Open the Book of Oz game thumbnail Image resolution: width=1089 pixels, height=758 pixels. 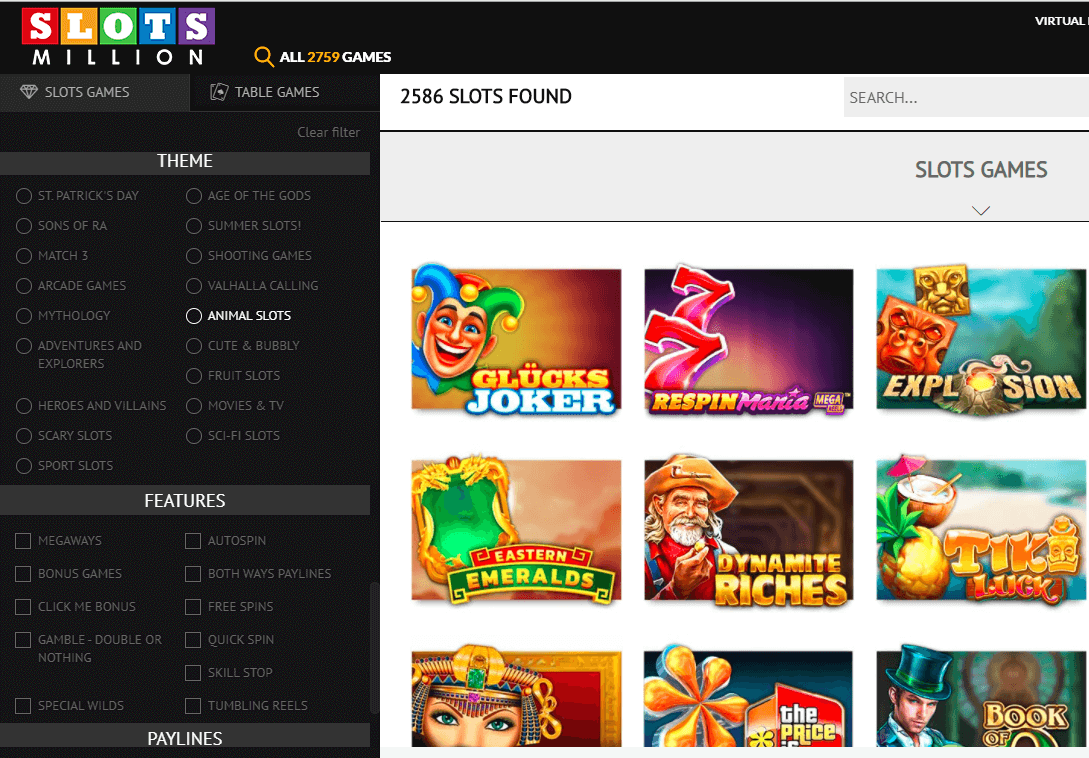point(981,695)
